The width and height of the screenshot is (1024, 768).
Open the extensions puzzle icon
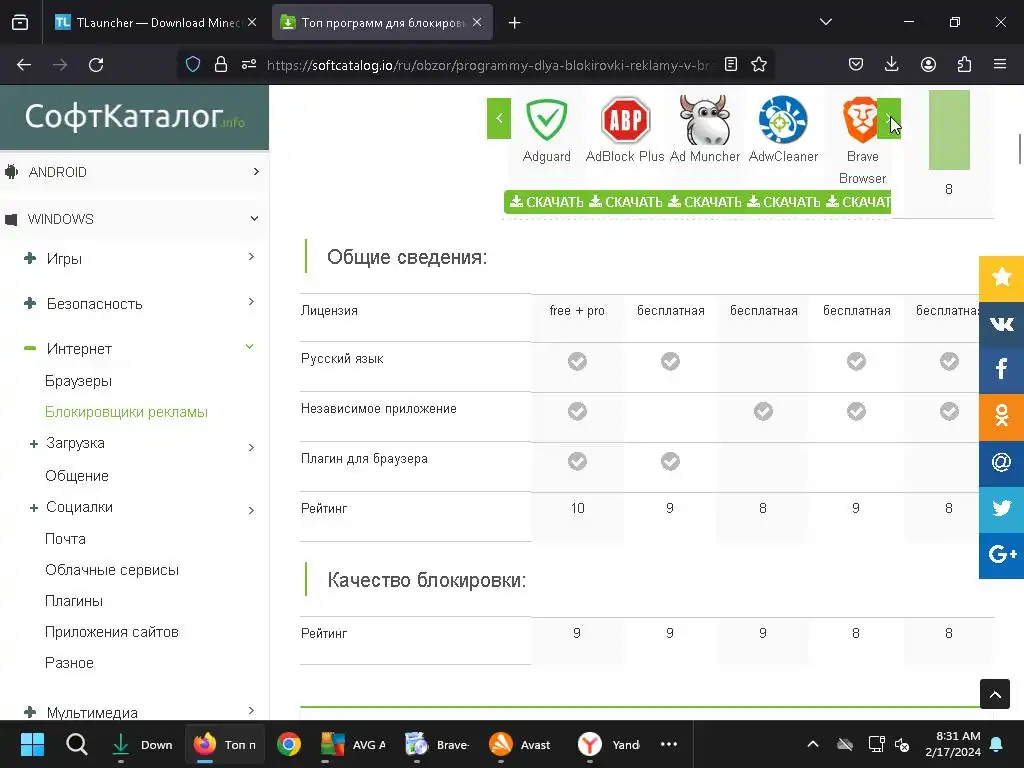[964, 64]
